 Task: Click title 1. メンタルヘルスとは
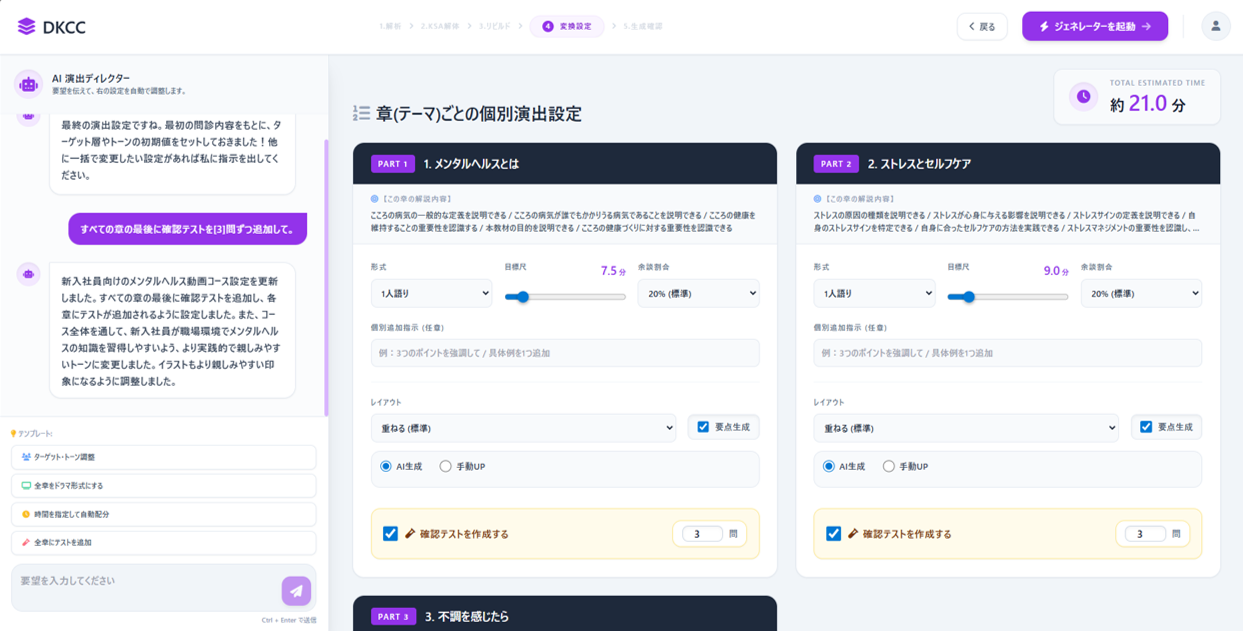coord(471,164)
